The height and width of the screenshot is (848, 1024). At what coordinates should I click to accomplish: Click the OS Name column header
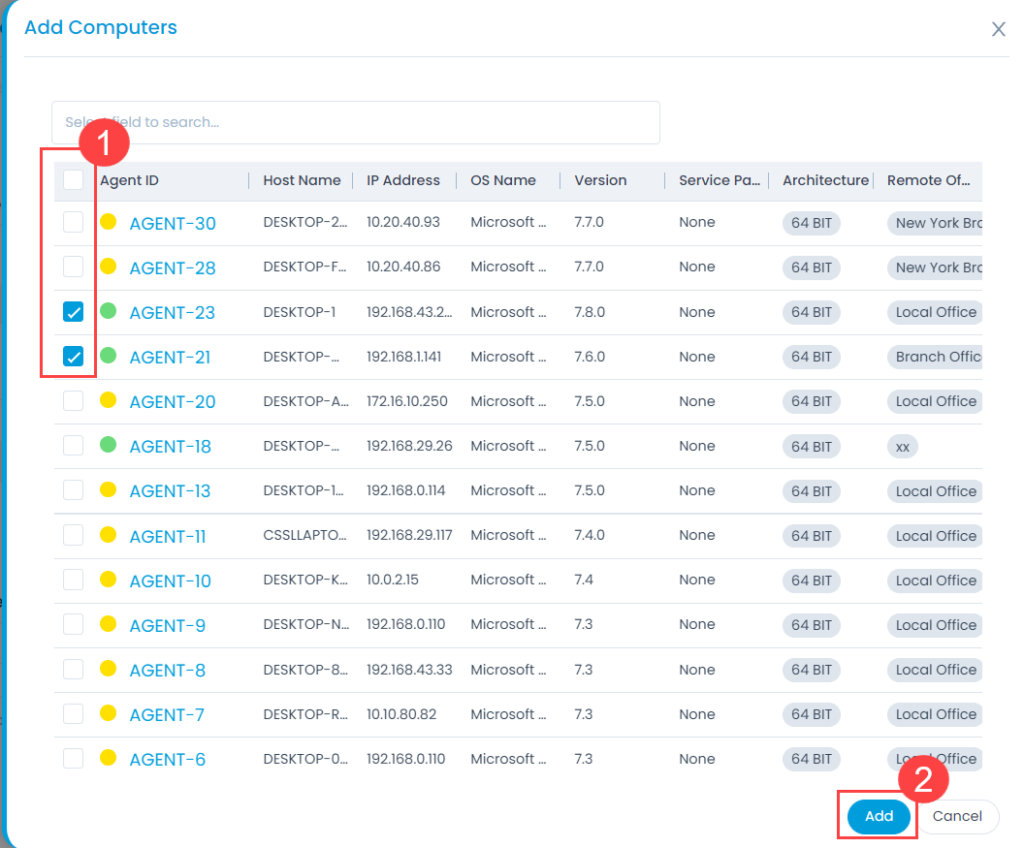(503, 180)
